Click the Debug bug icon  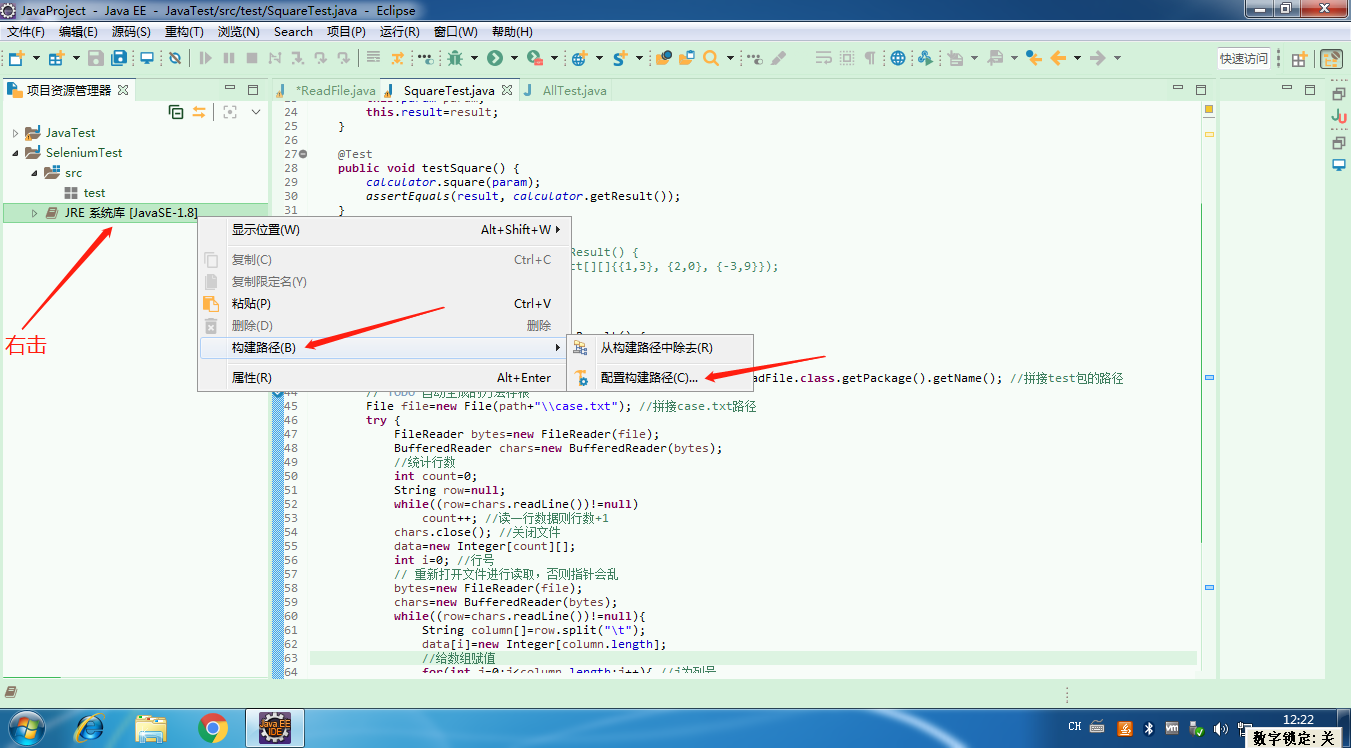tap(454, 58)
